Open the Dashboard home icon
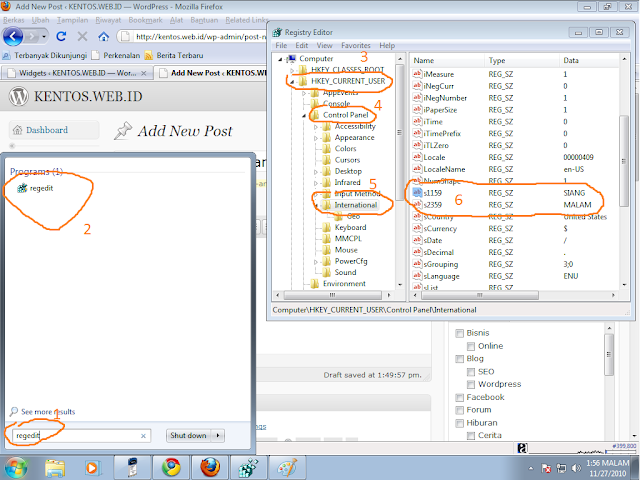640x480 pixels. point(17,130)
